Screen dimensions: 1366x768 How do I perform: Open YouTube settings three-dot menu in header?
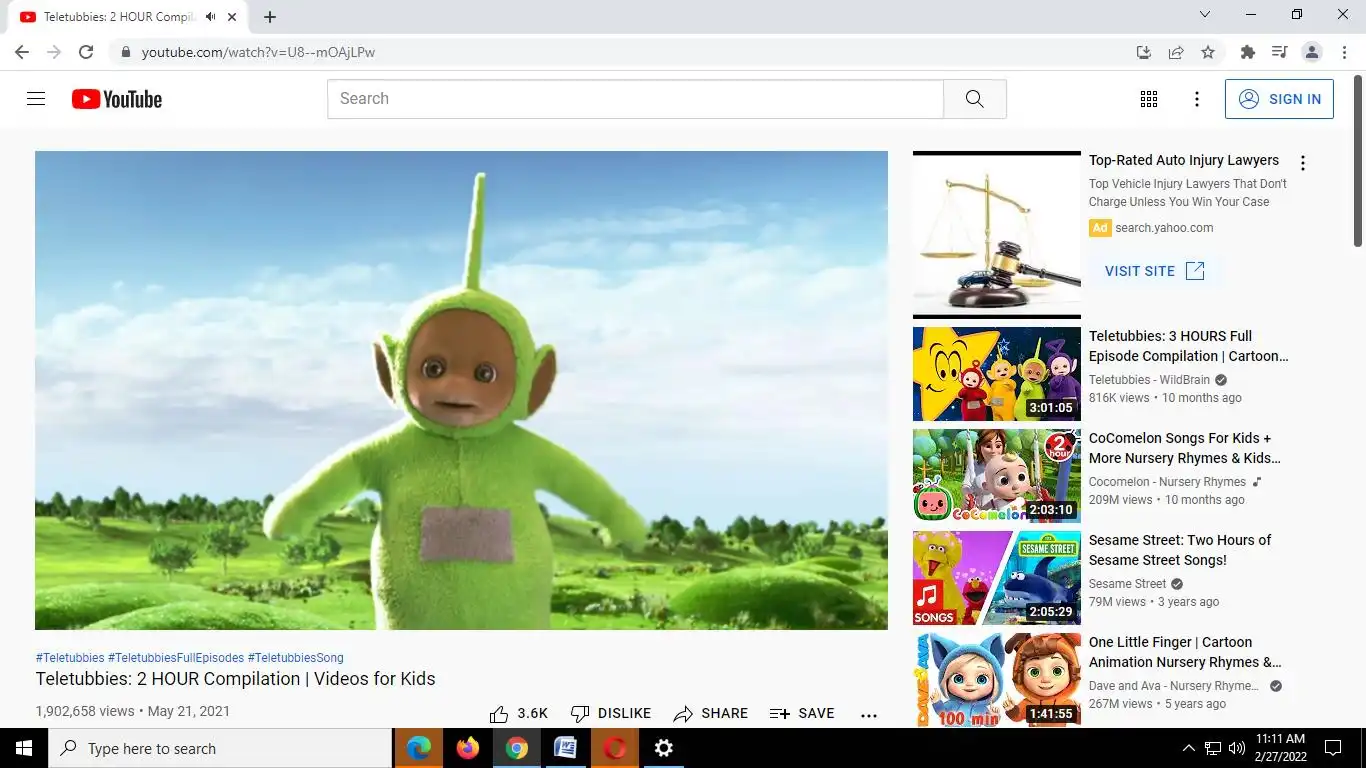(x=1197, y=99)
